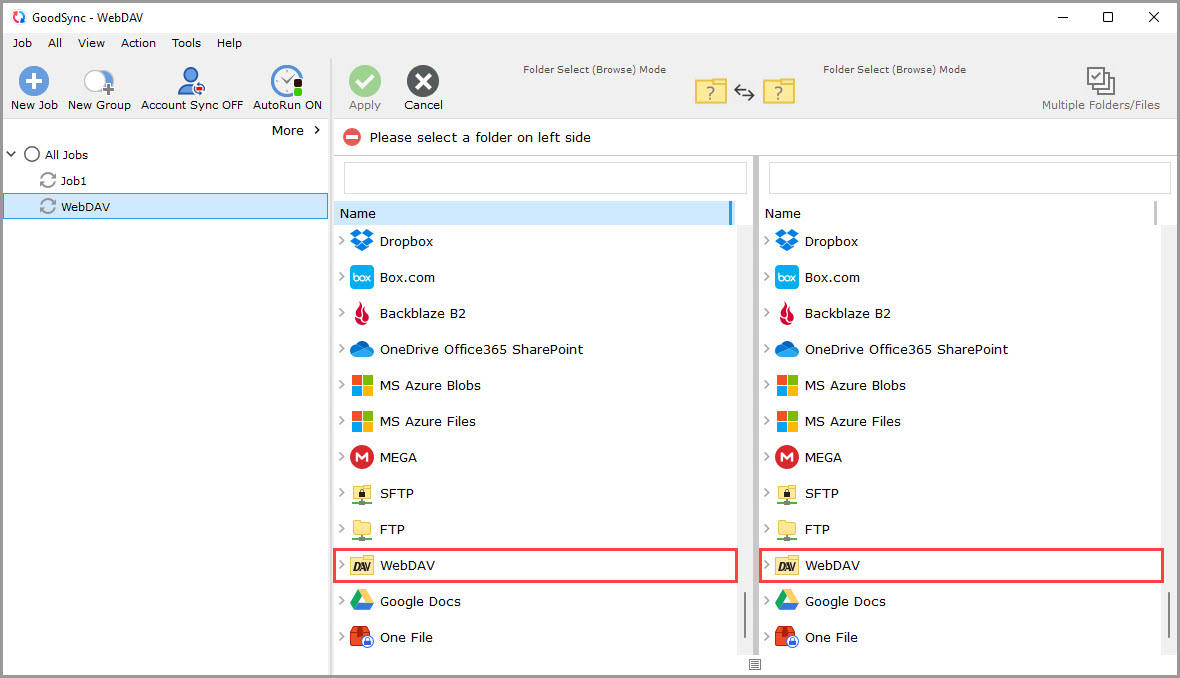Click right pane vertical scrollbar thumb
Screen dimensions: 1180x678
1169,614
